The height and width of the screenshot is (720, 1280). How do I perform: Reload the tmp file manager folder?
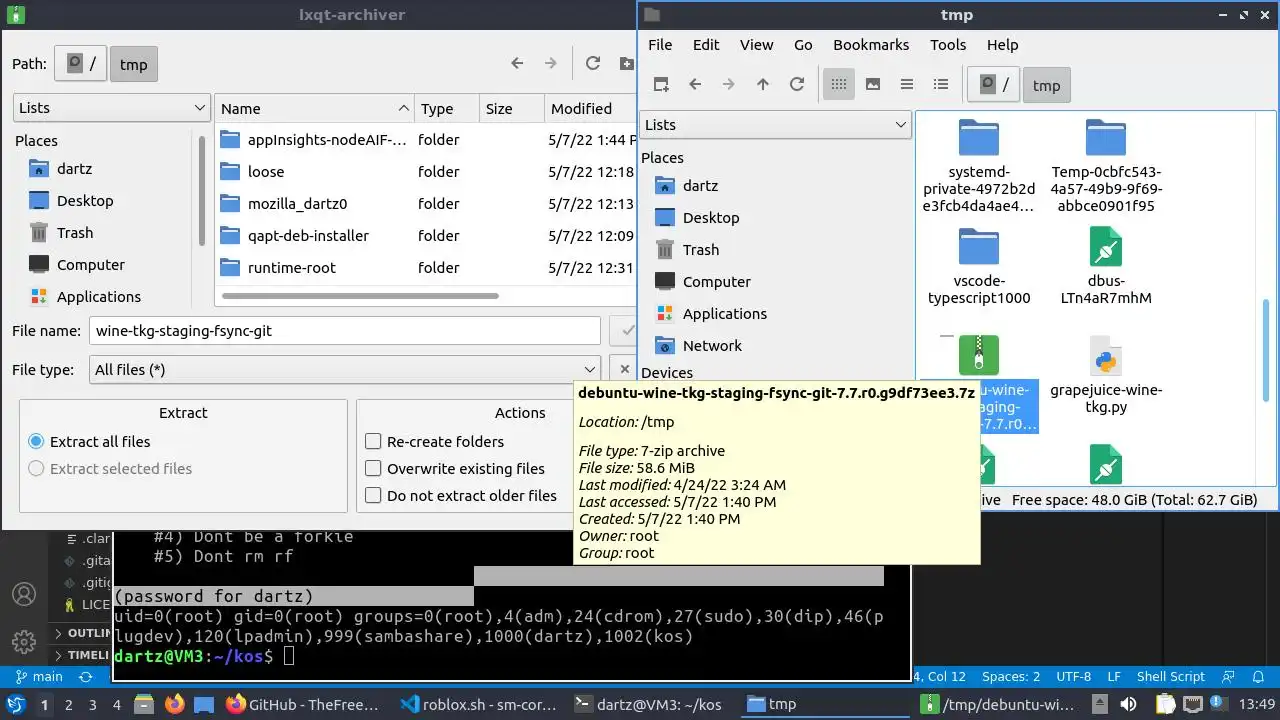(x=797, y=85)
